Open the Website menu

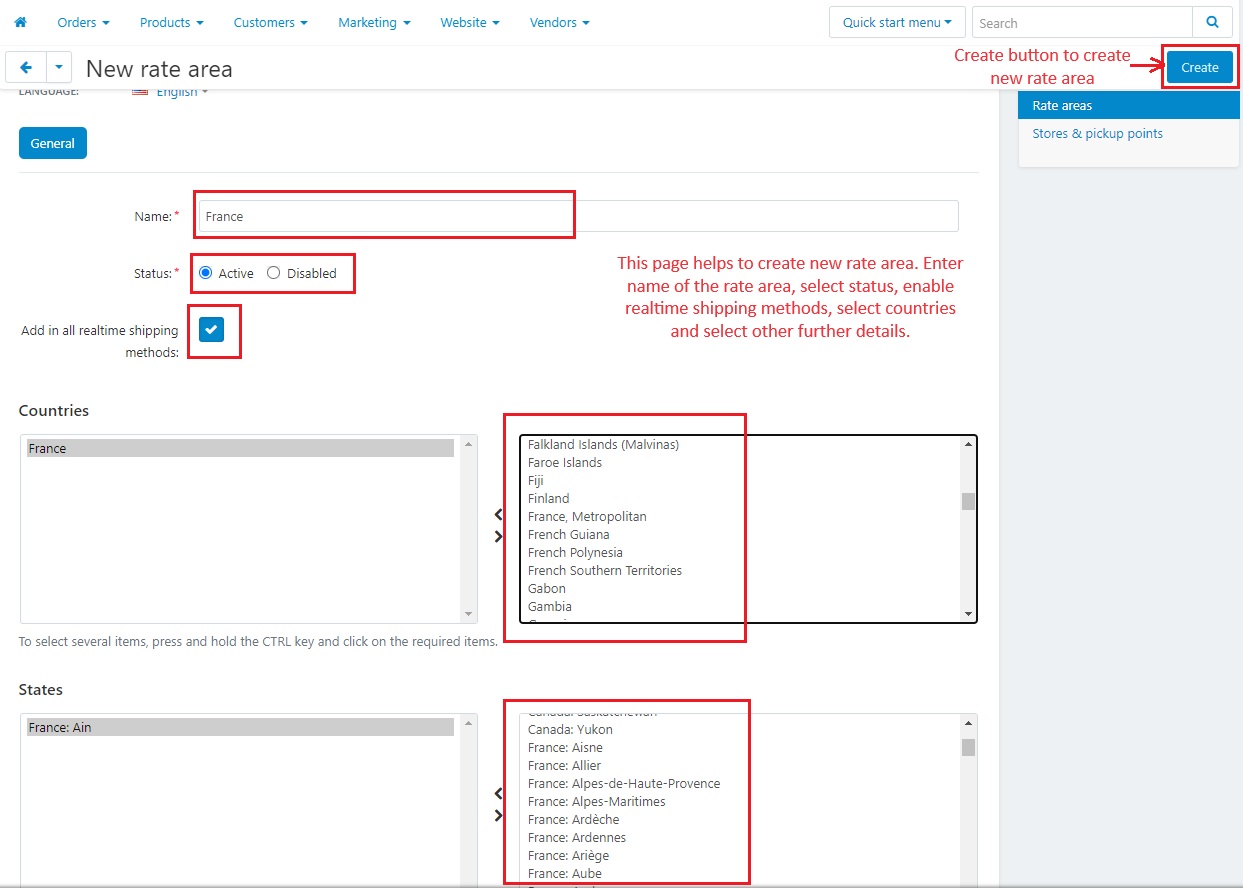tap(470, 22)
